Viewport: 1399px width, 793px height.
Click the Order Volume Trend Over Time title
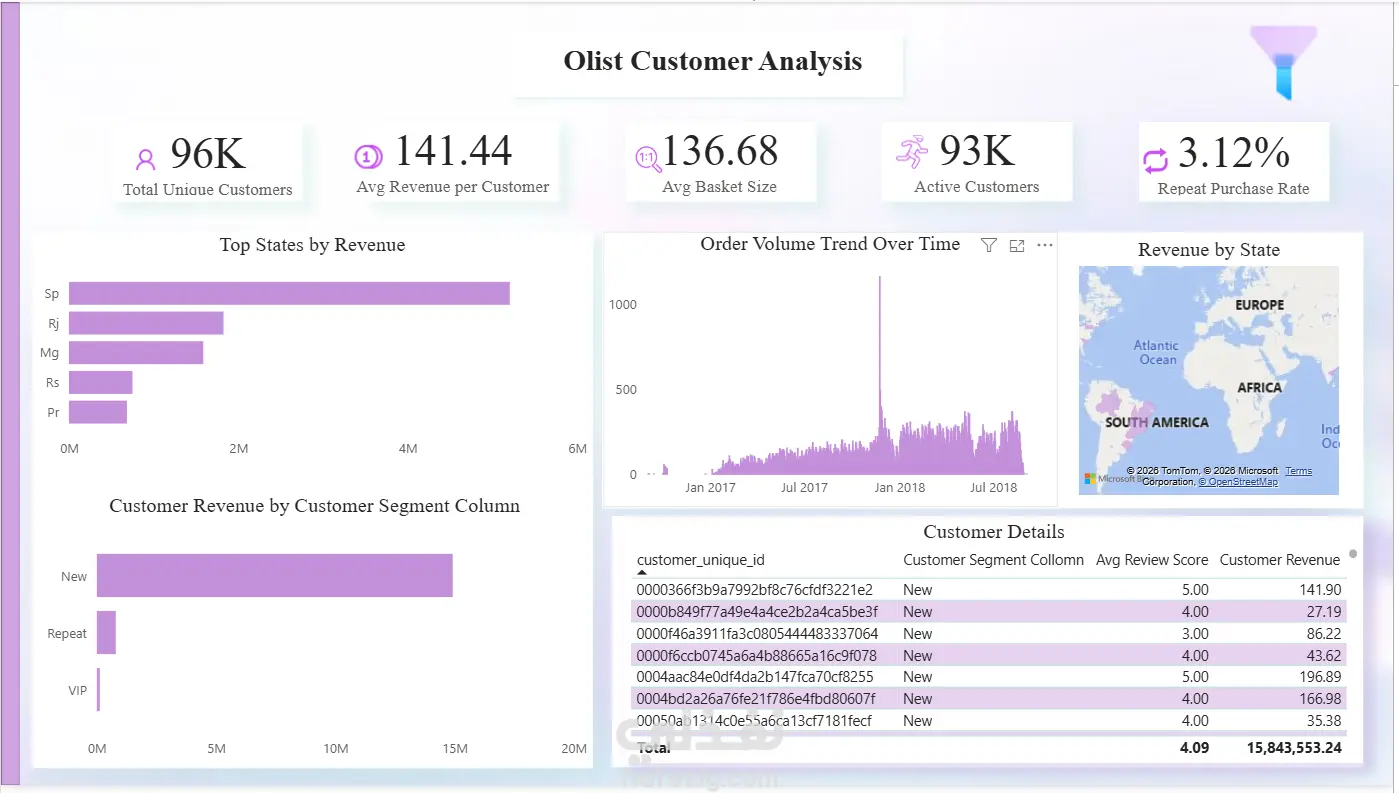point(830,244)
